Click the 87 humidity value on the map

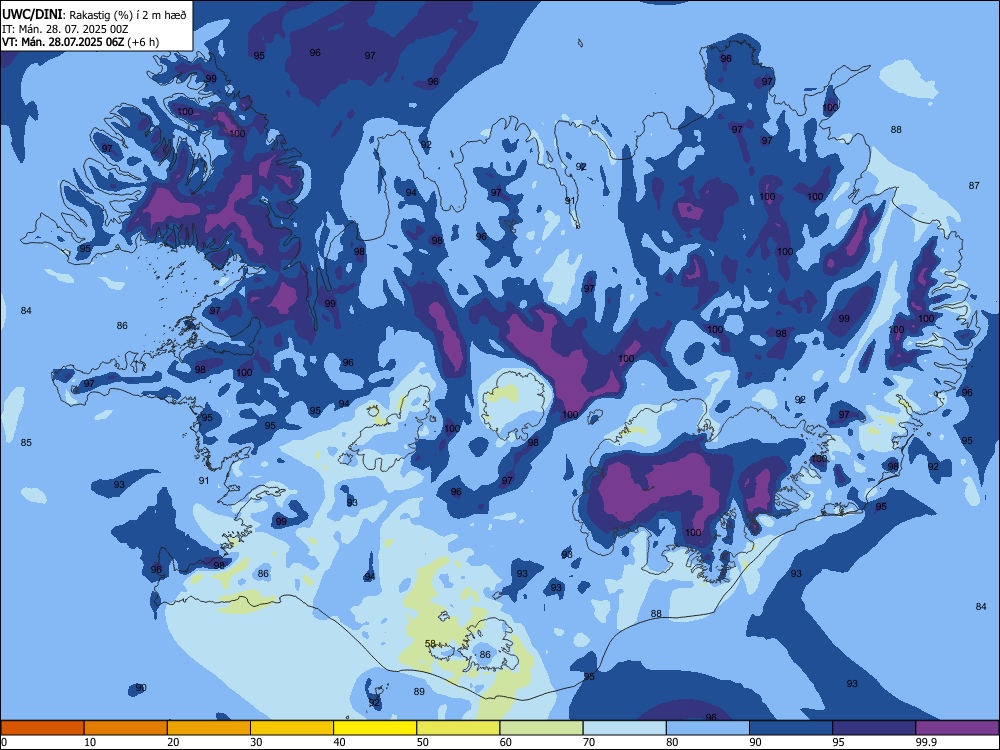point(974,186)
